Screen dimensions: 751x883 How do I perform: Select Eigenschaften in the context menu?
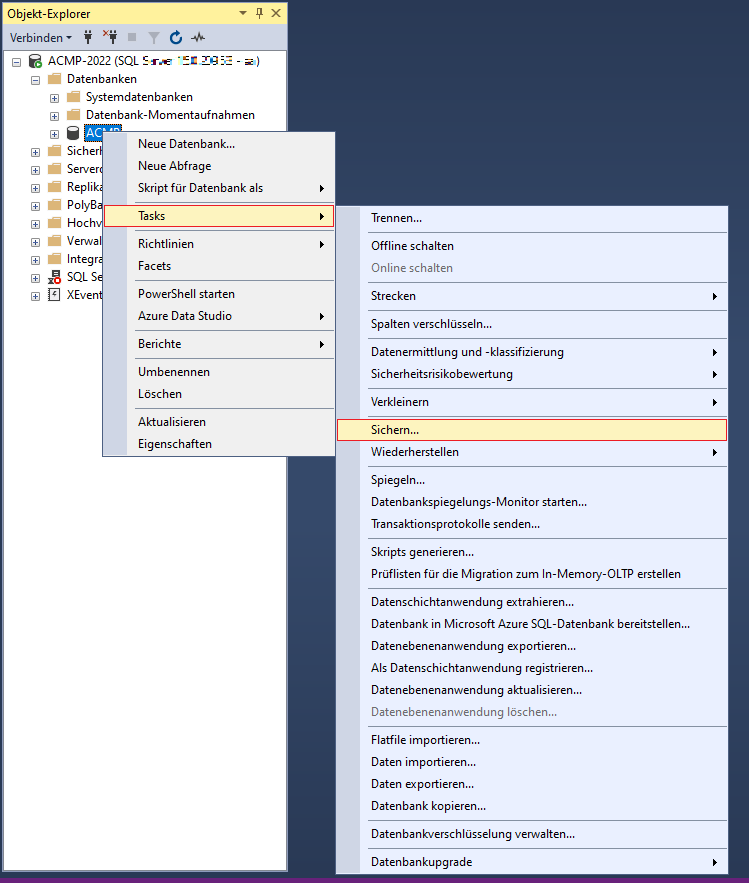point(174,444)
